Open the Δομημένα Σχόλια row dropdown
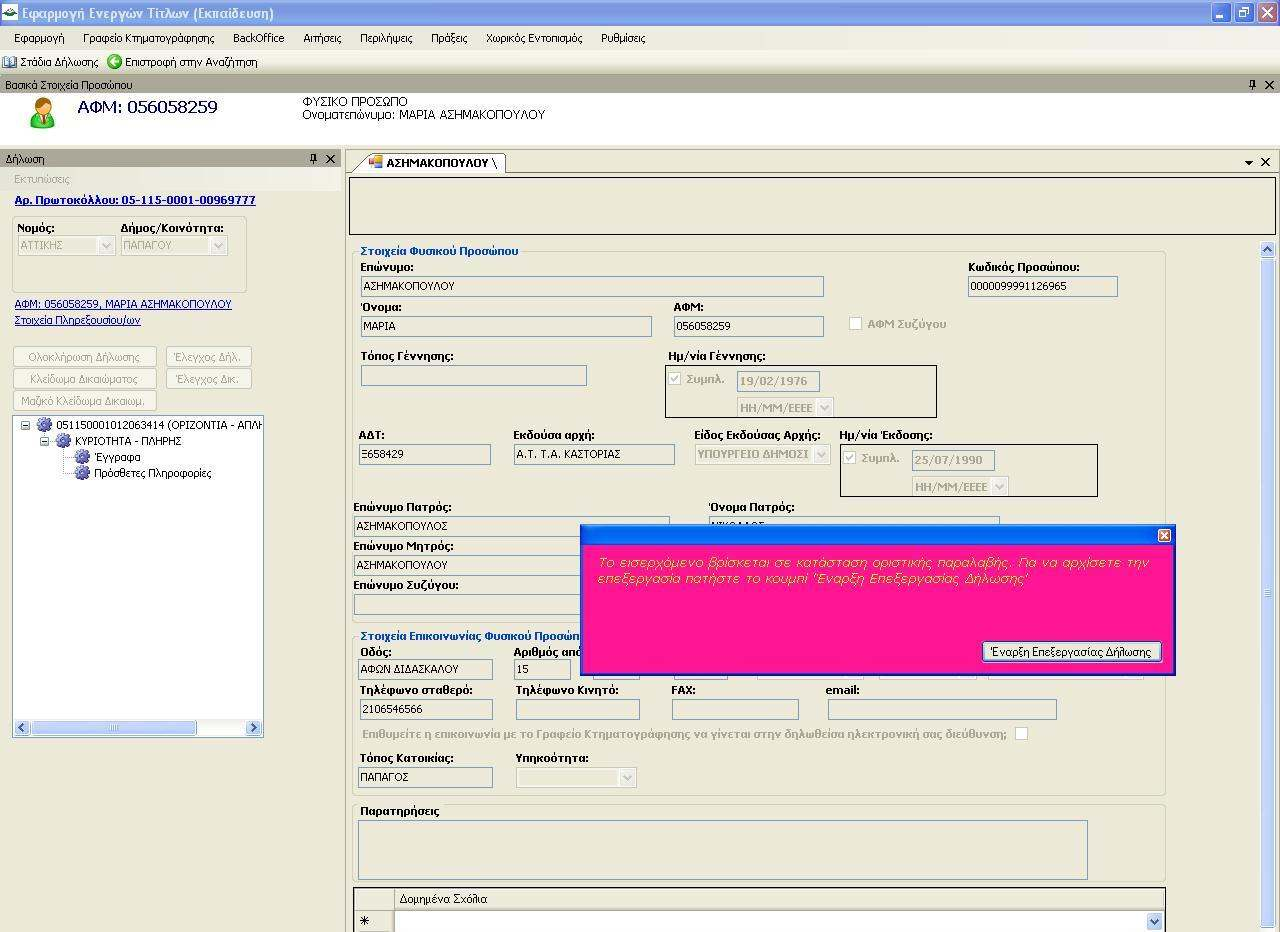 (x=1155, y=921)
